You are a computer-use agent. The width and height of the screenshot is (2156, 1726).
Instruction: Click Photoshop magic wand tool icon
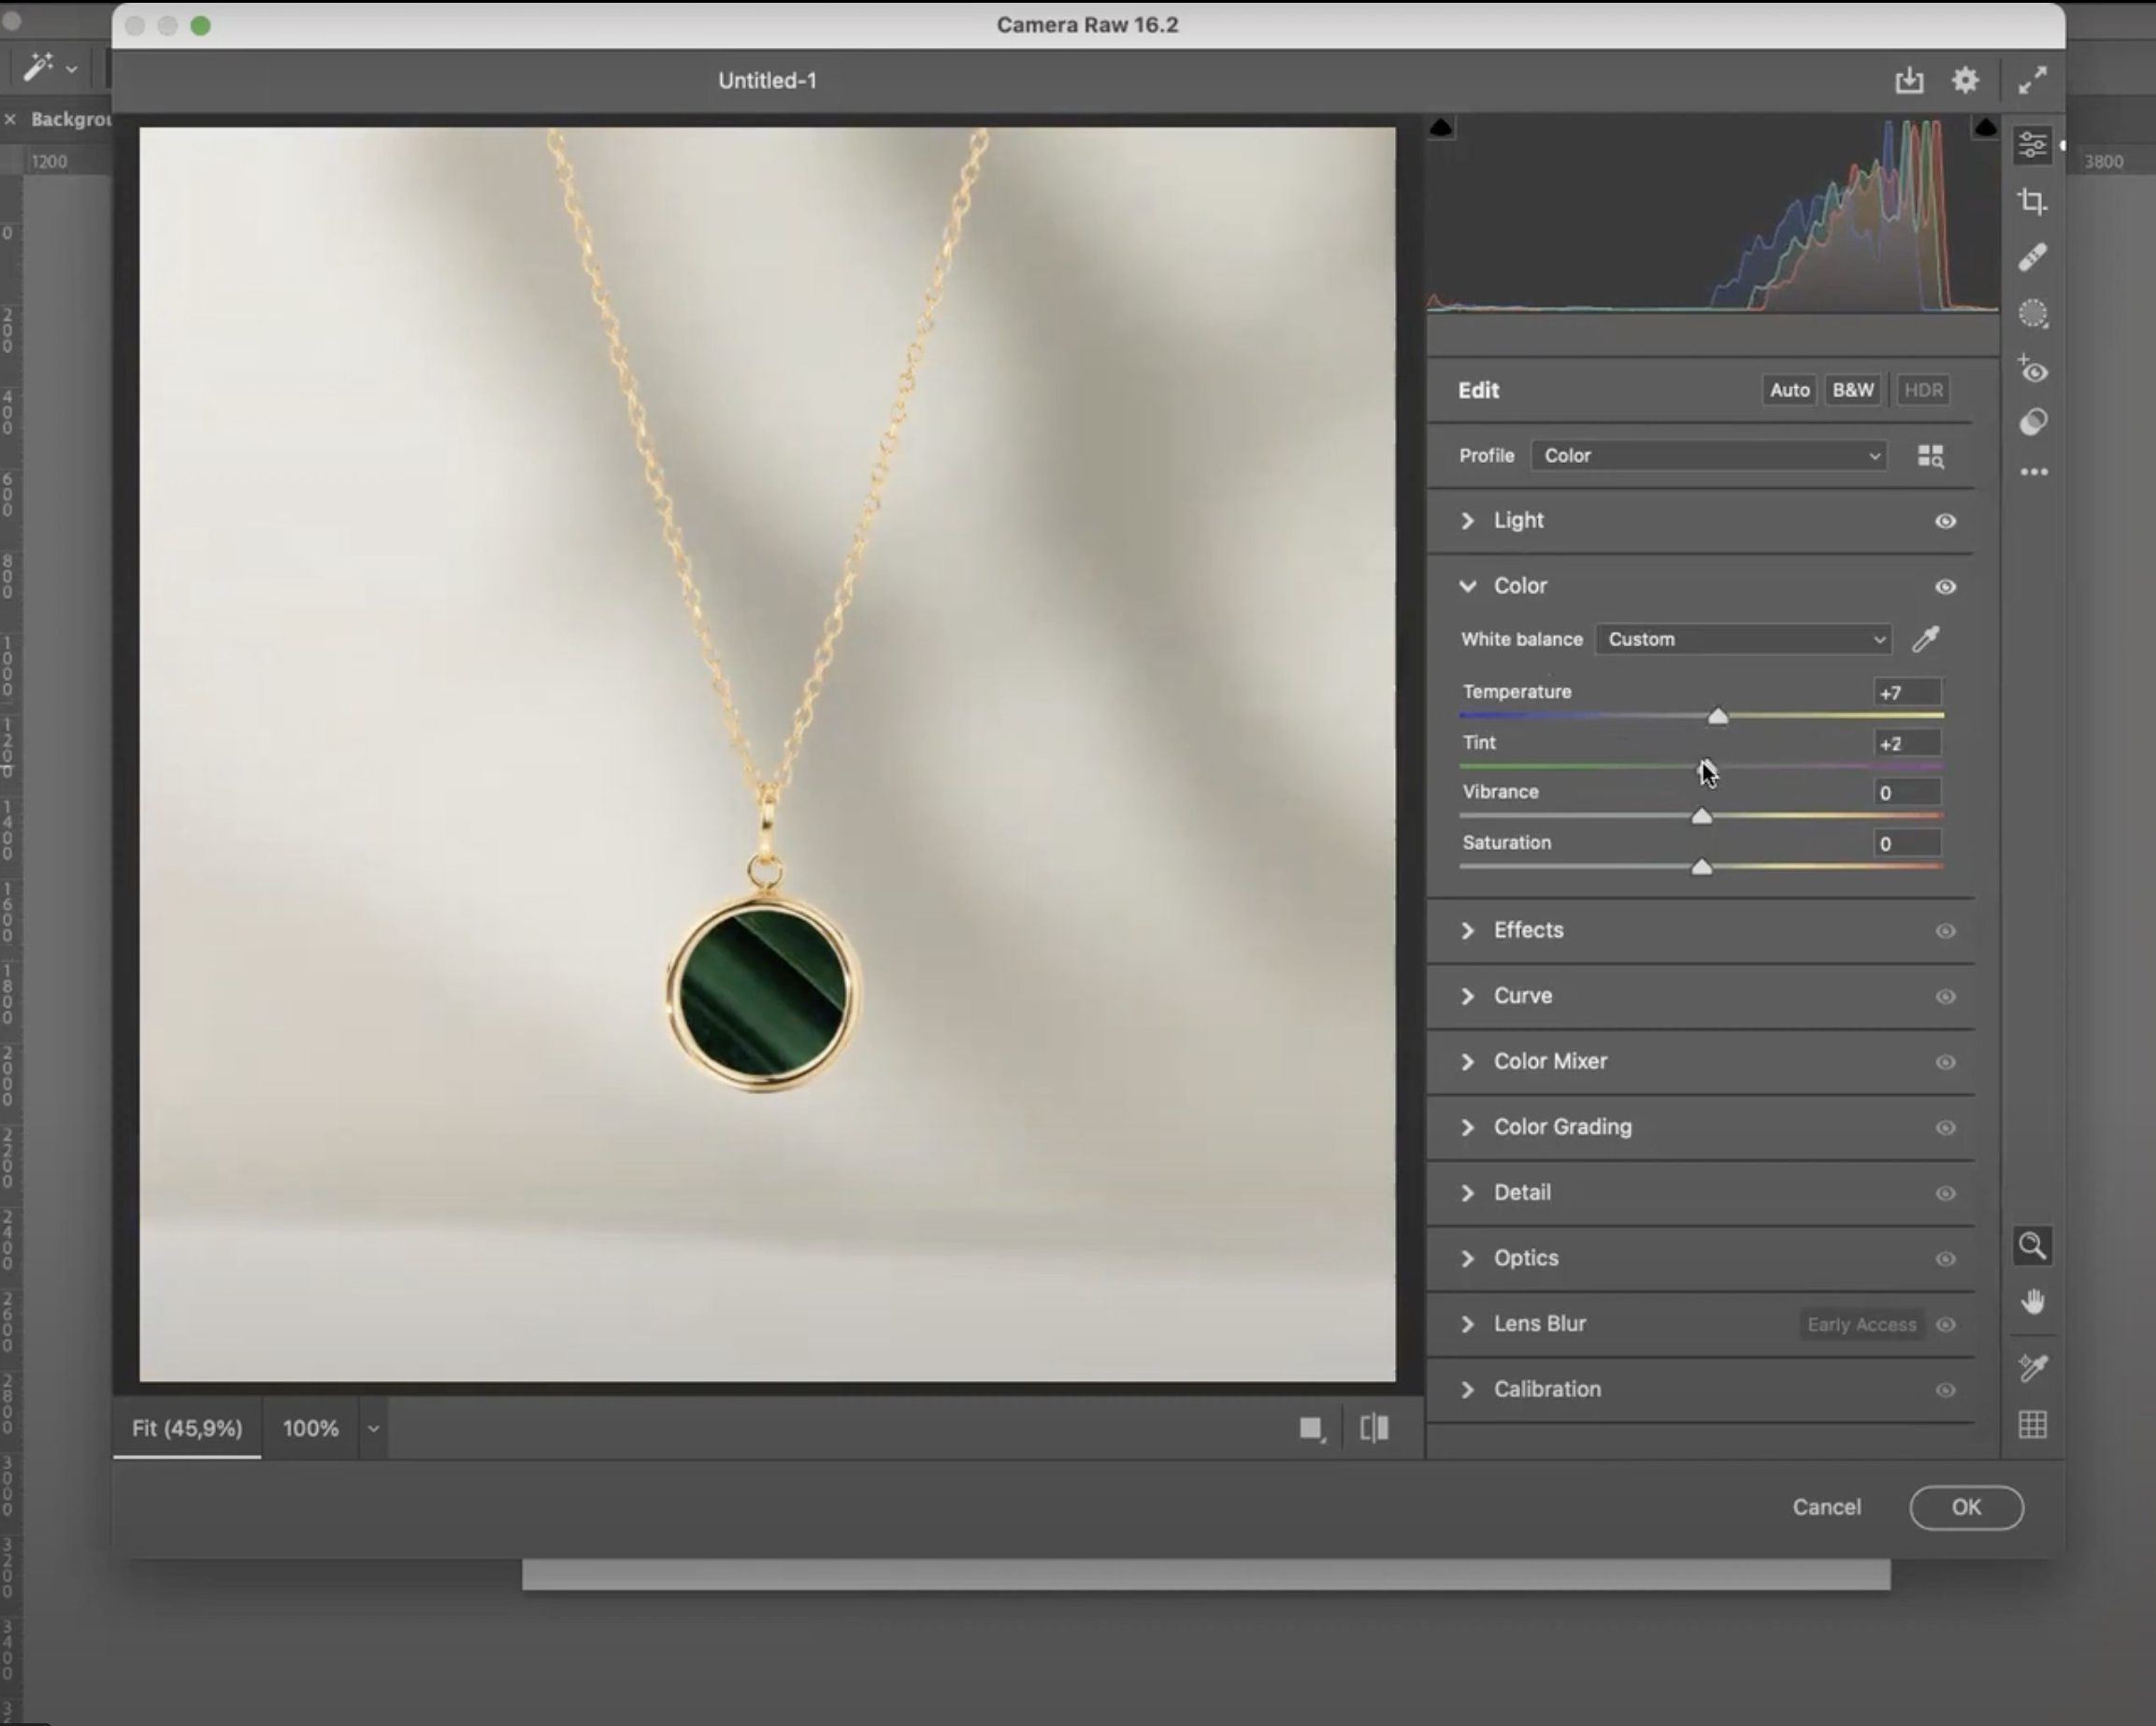[38, 67]
